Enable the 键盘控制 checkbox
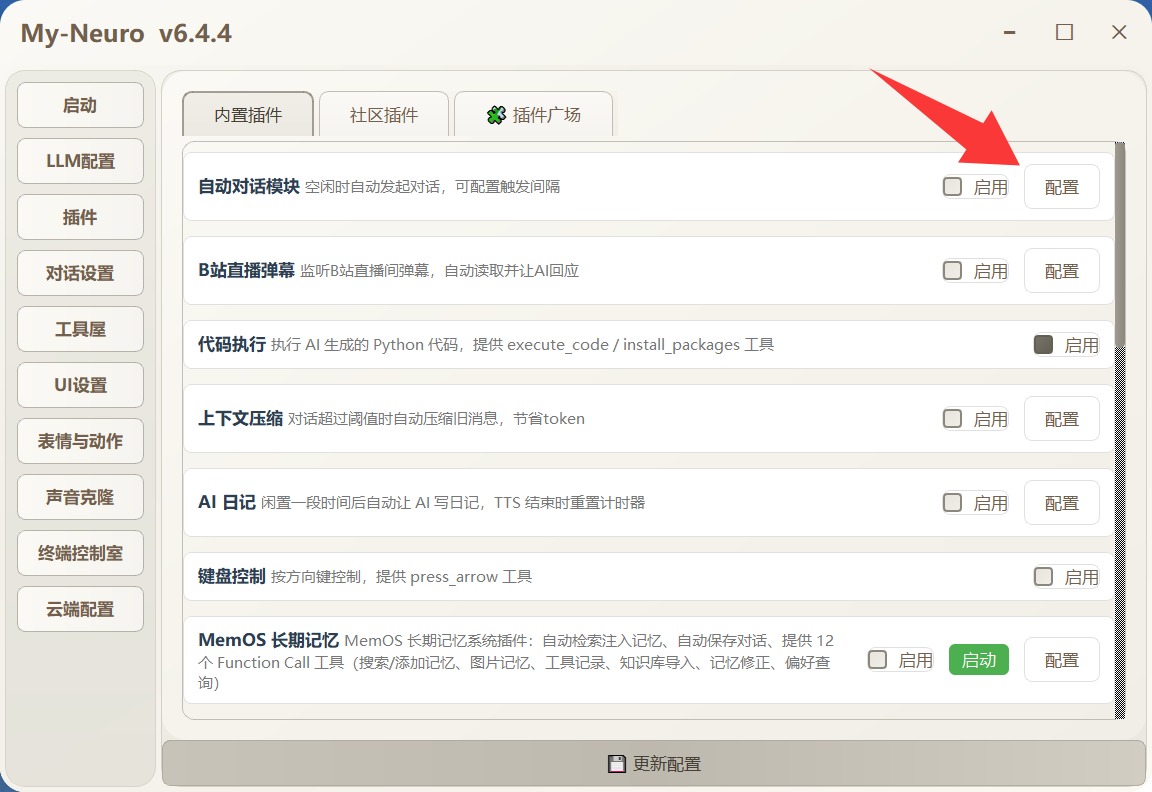The image size is (1152, 792). pos(1044,577)
